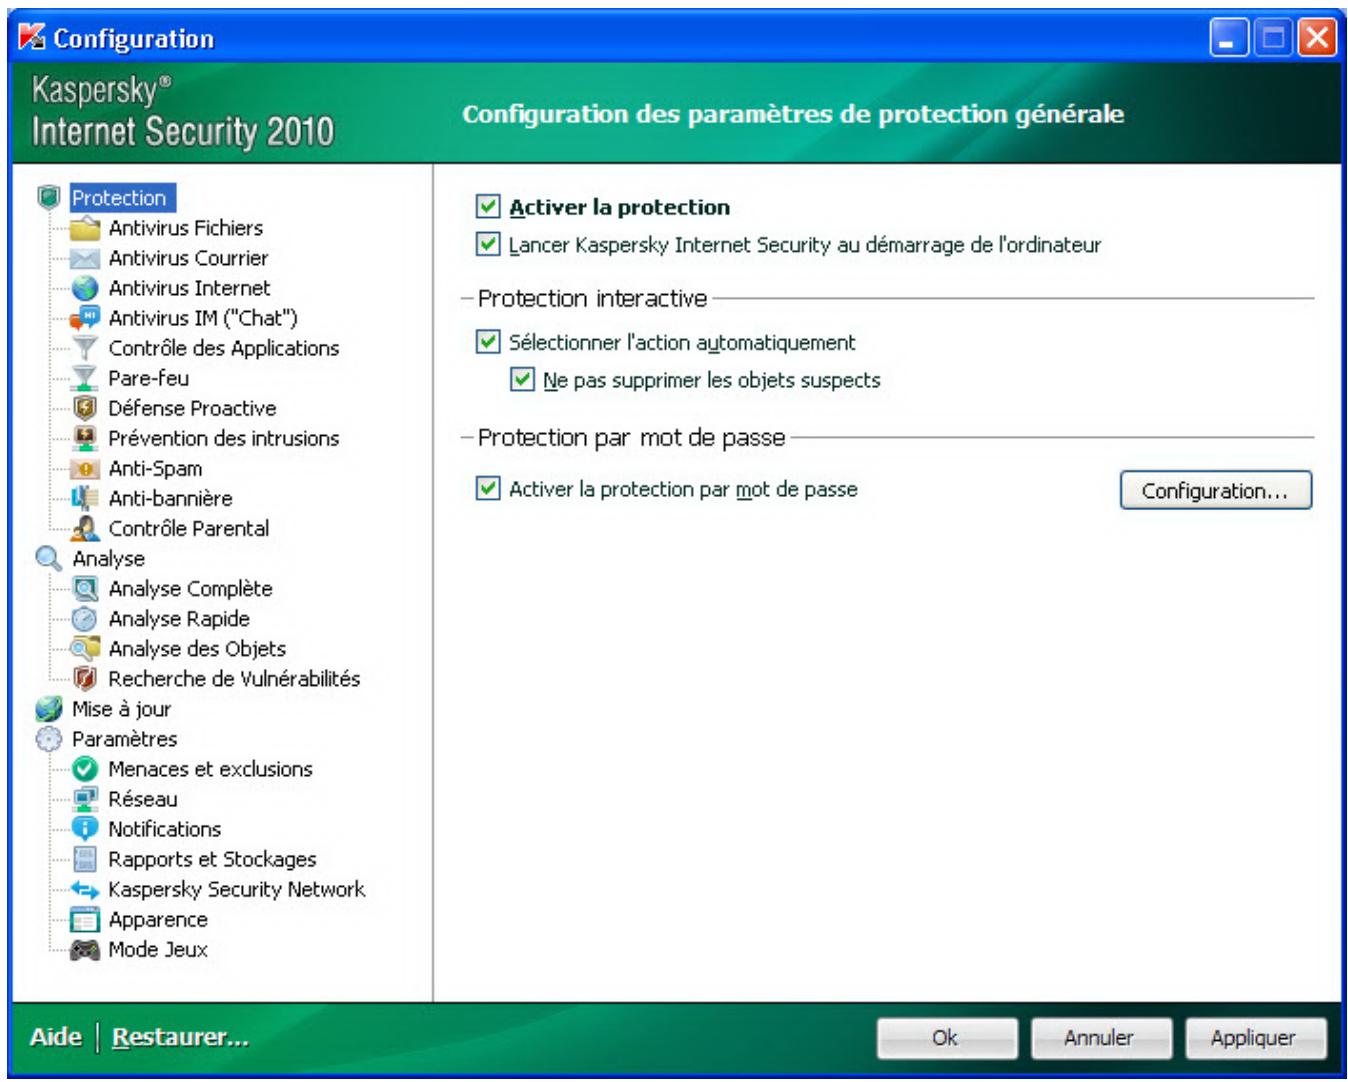Select Défense Proactive tree item
The height and width of the screenshot is (1082, 1348).
point(192,408)
